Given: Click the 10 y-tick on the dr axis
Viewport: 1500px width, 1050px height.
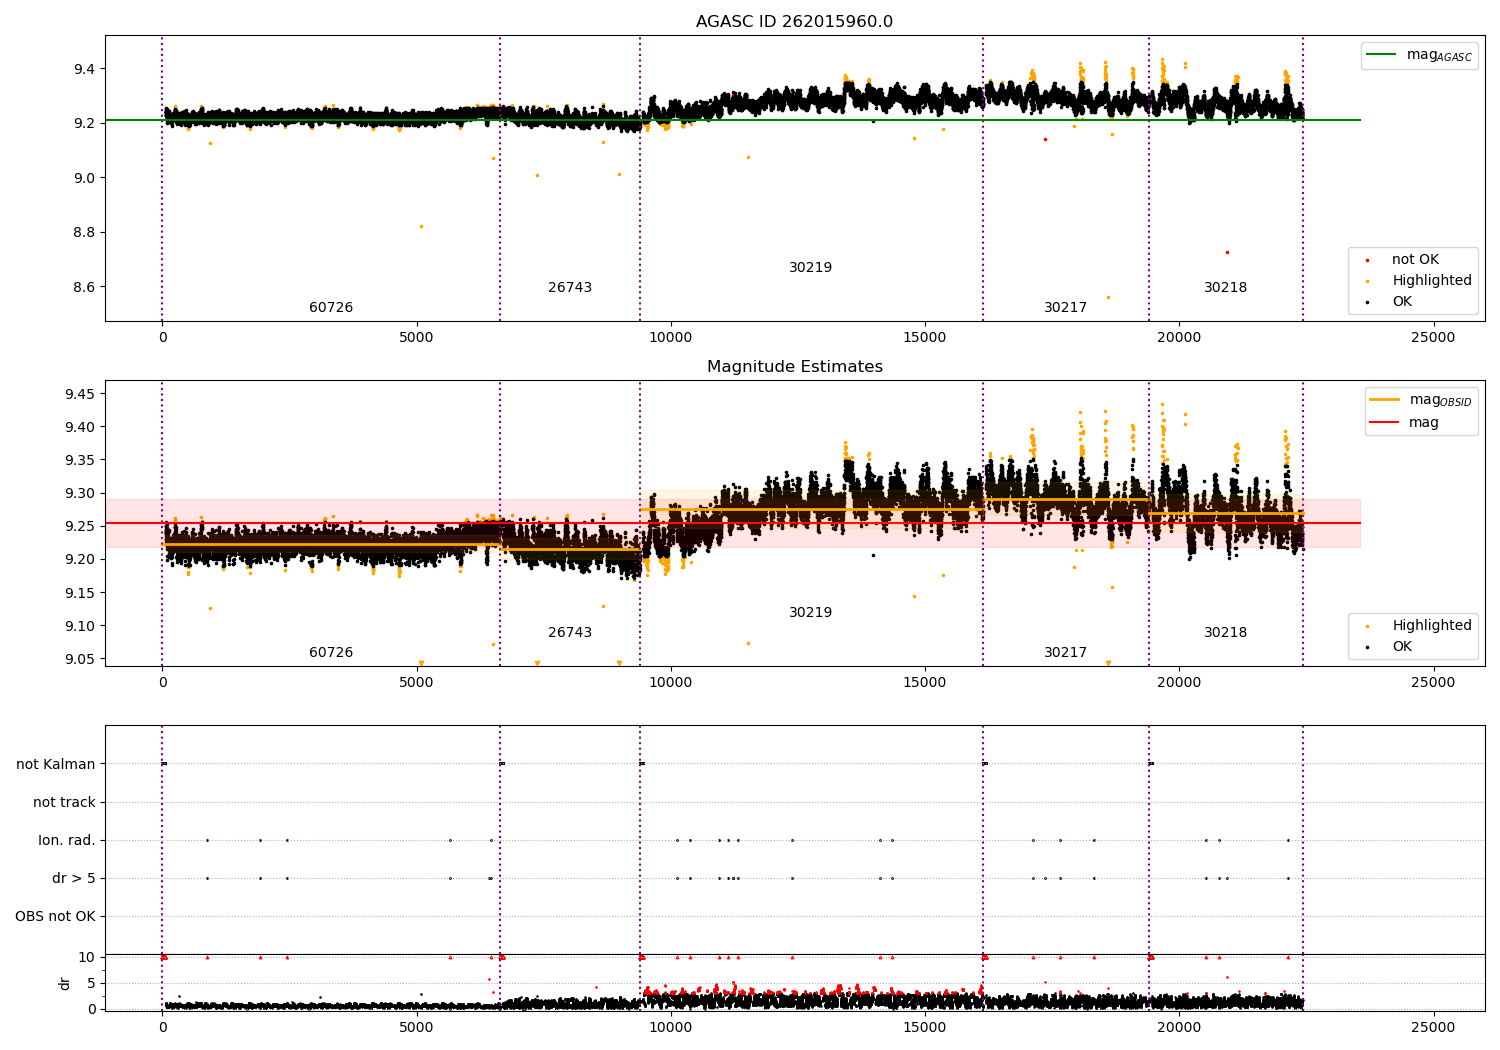Looking at the screenshot, I should click(x=87, y=957).
